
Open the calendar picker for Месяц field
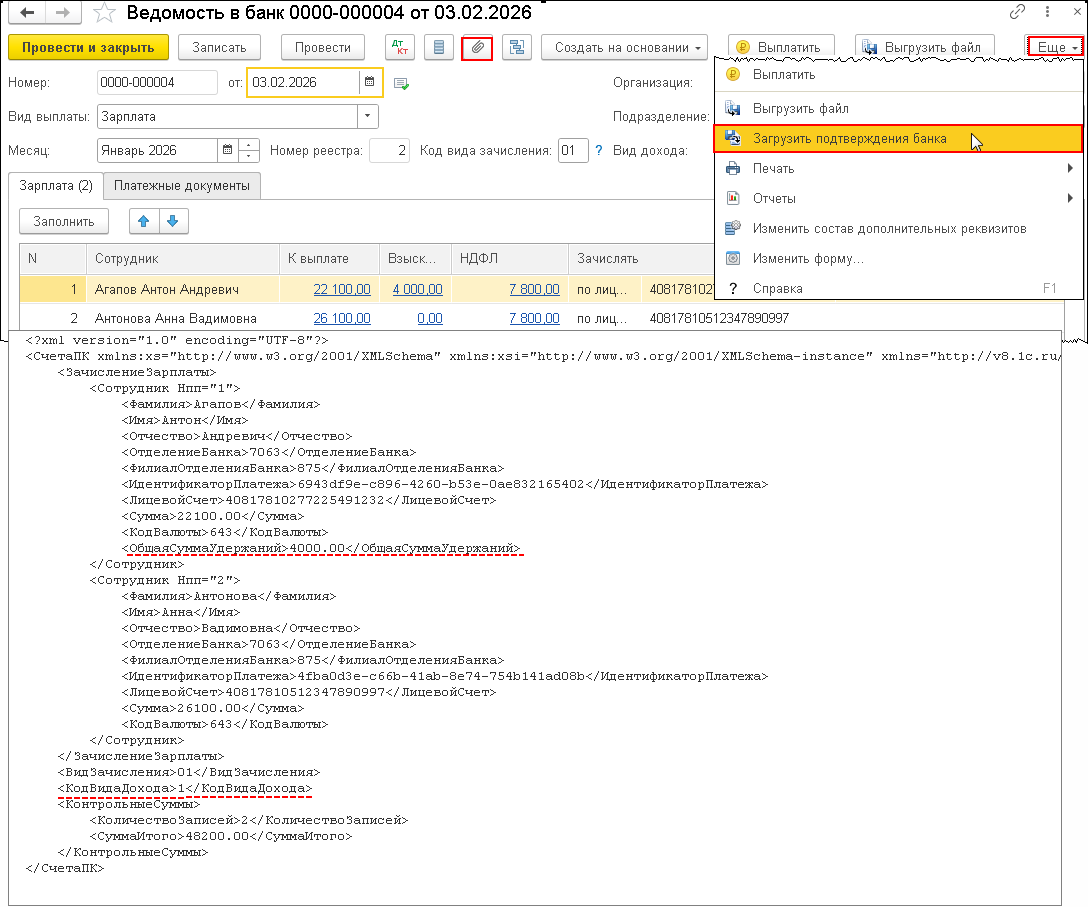tap(227, 150)
